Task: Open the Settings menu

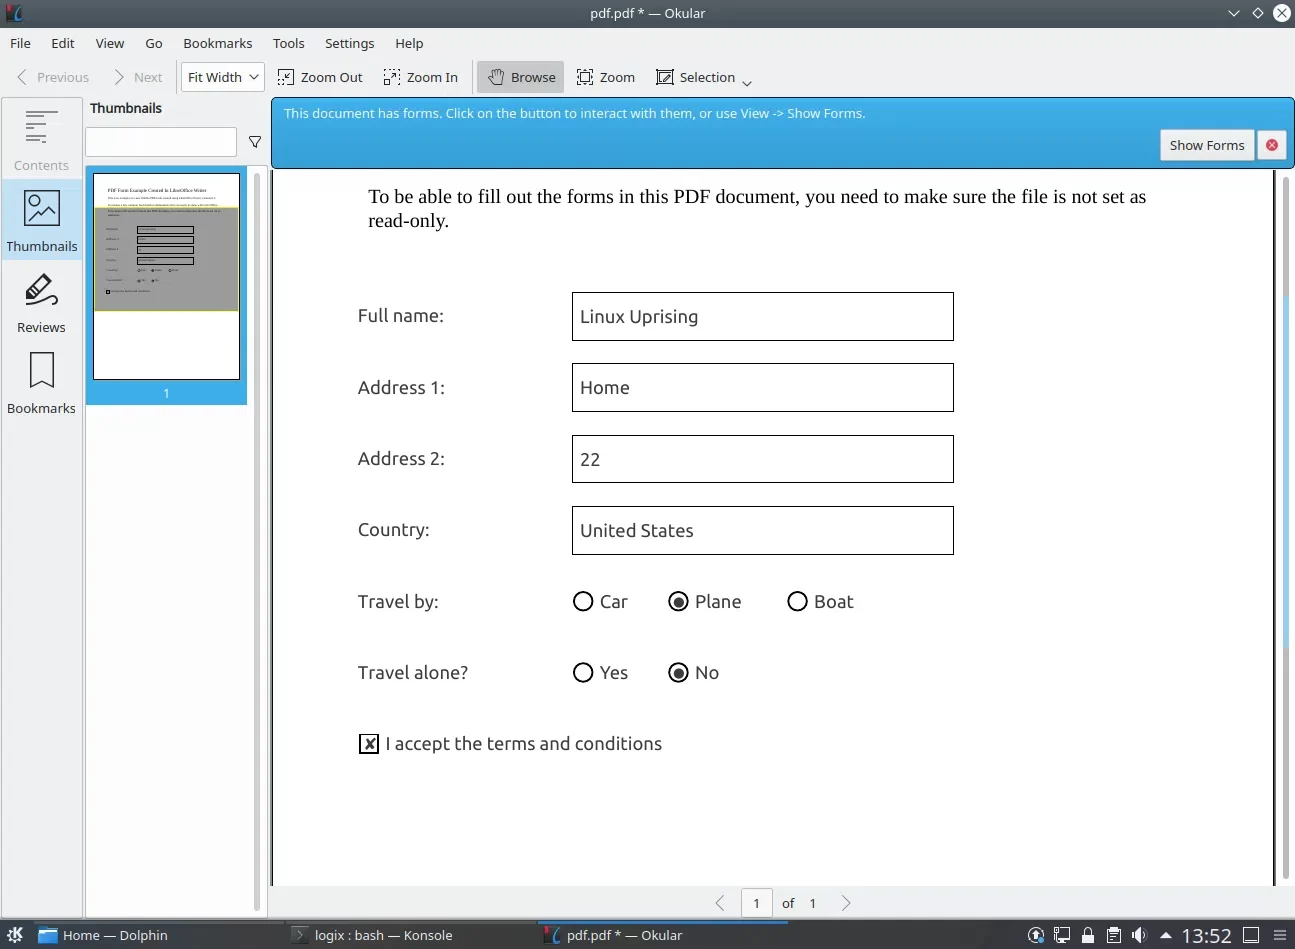Action: click(x=349, y=43)
